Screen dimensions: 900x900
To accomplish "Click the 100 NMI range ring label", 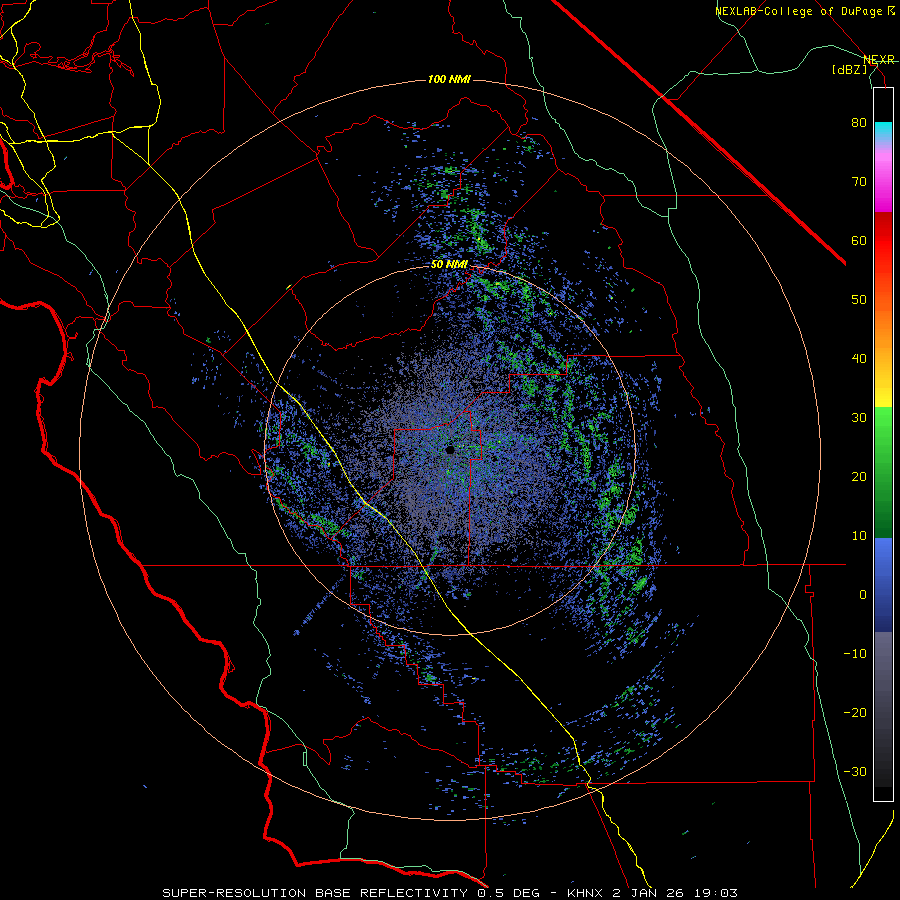I will [x=449, y=79].
